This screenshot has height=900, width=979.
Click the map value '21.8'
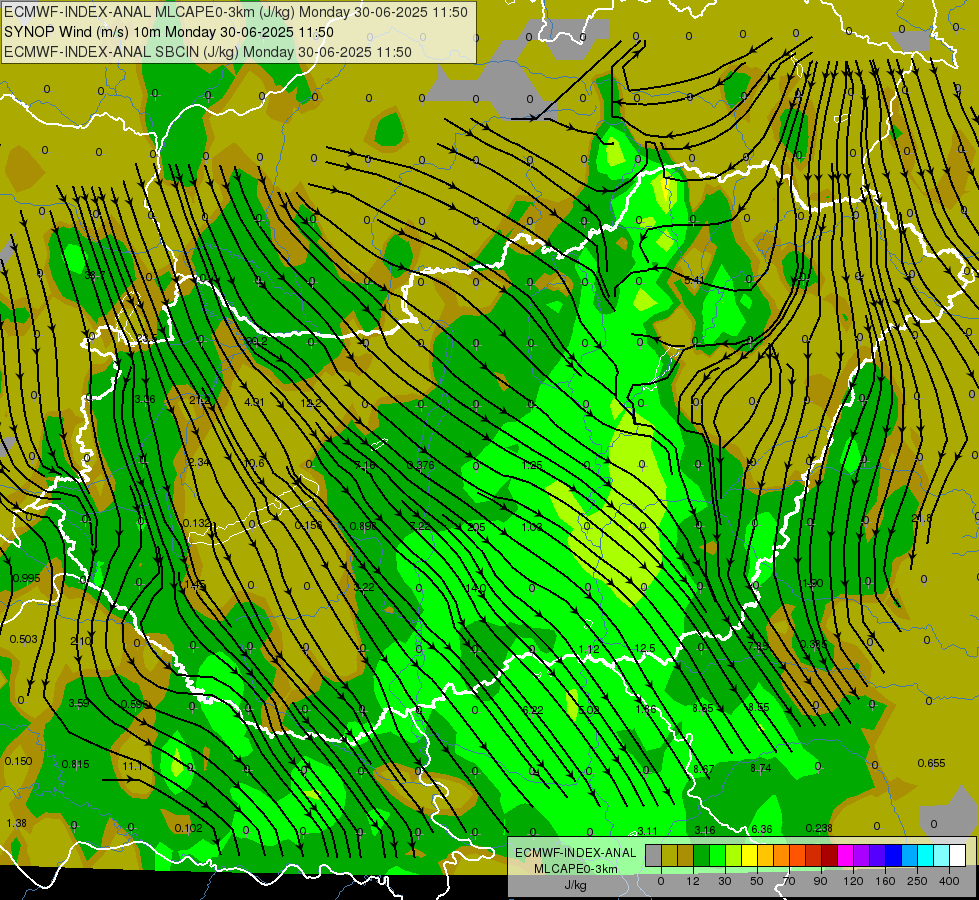pos(922,518)
